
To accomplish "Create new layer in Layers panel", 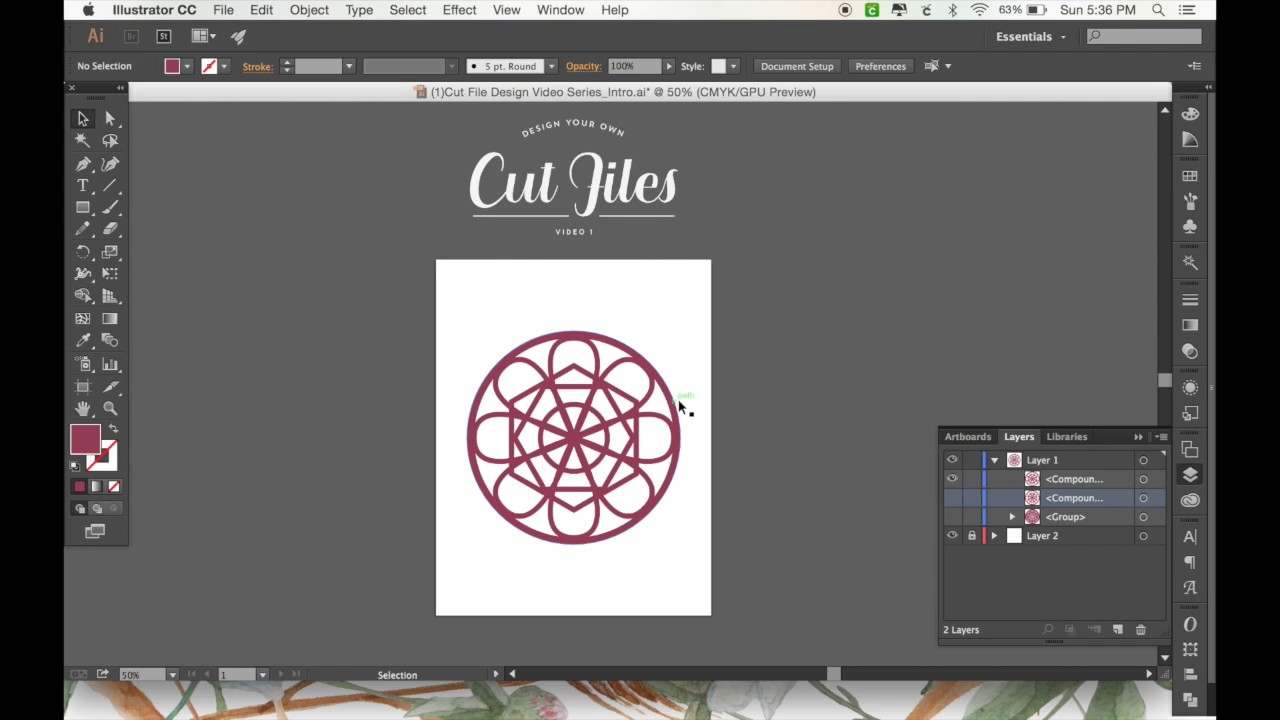I will (1117, 630).
